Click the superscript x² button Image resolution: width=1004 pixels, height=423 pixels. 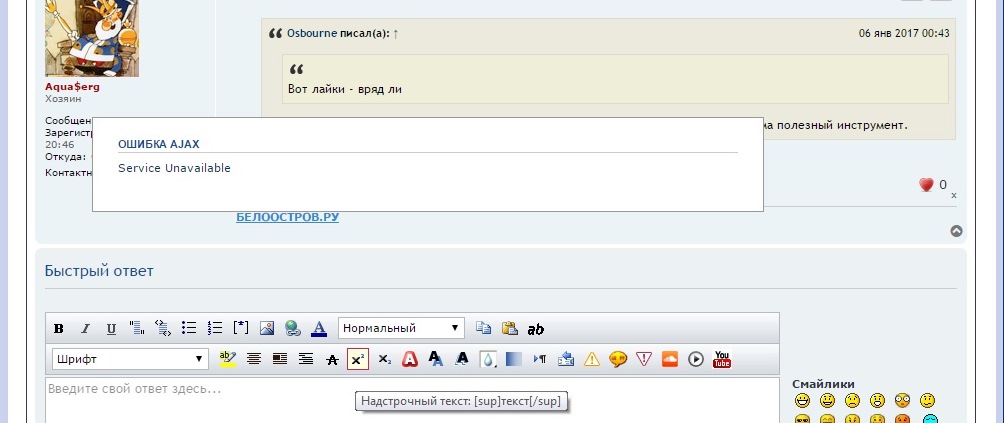[358, 359]
